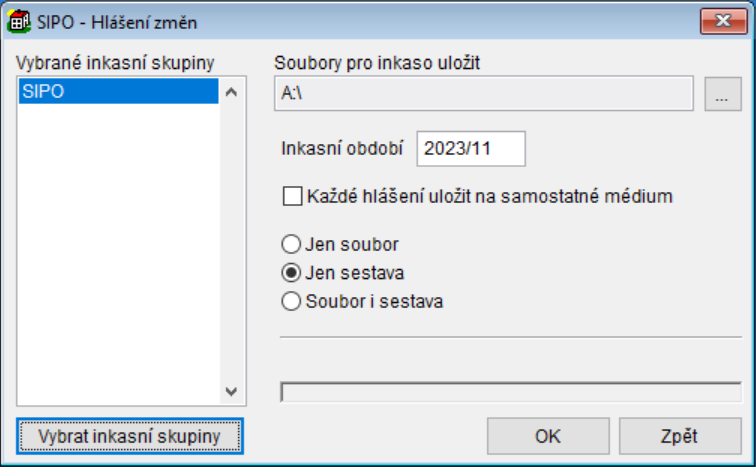Confirm with the OK button

pos(547,436)
